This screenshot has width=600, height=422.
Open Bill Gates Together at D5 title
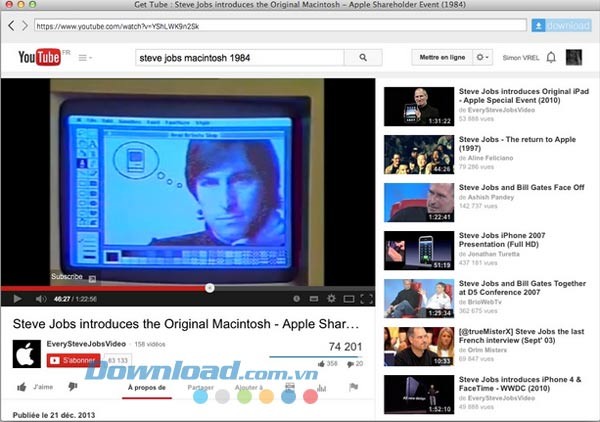[522, 288]
